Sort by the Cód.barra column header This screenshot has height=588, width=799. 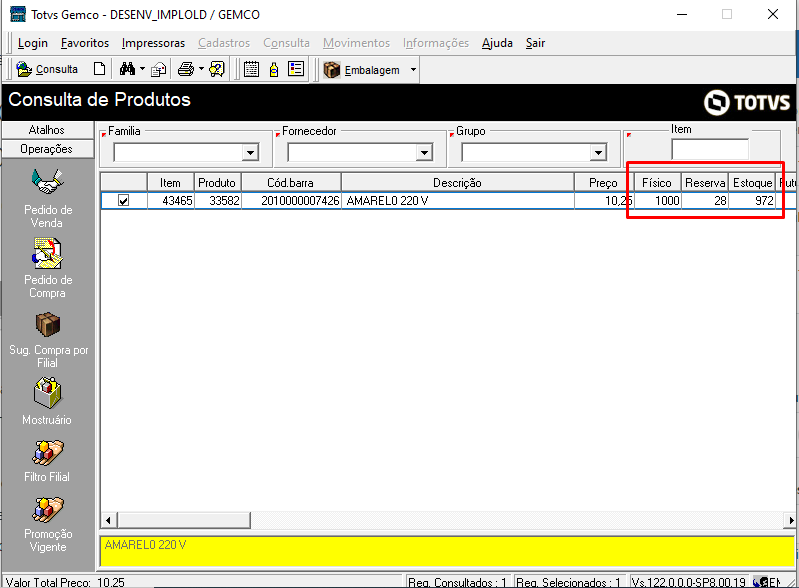pyautogui.click(x=291, y=182)
